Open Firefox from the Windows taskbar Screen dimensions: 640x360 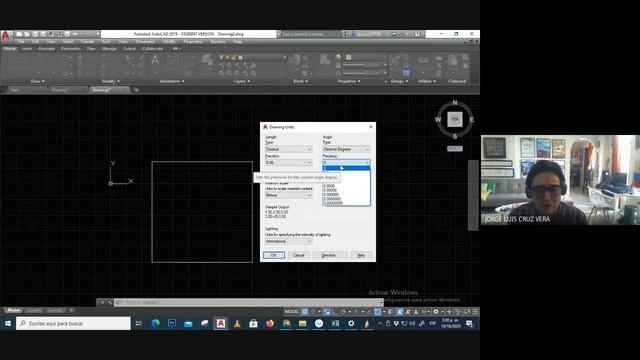coord(270,324)
